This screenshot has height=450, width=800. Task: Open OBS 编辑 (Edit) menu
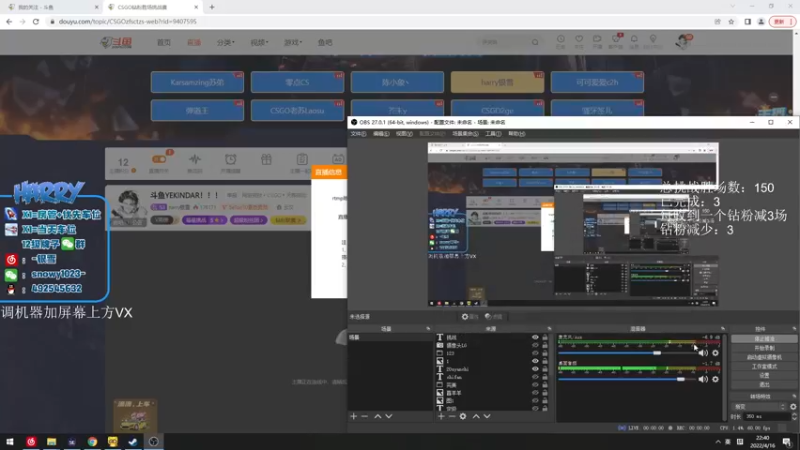click(x=381, y=134)
